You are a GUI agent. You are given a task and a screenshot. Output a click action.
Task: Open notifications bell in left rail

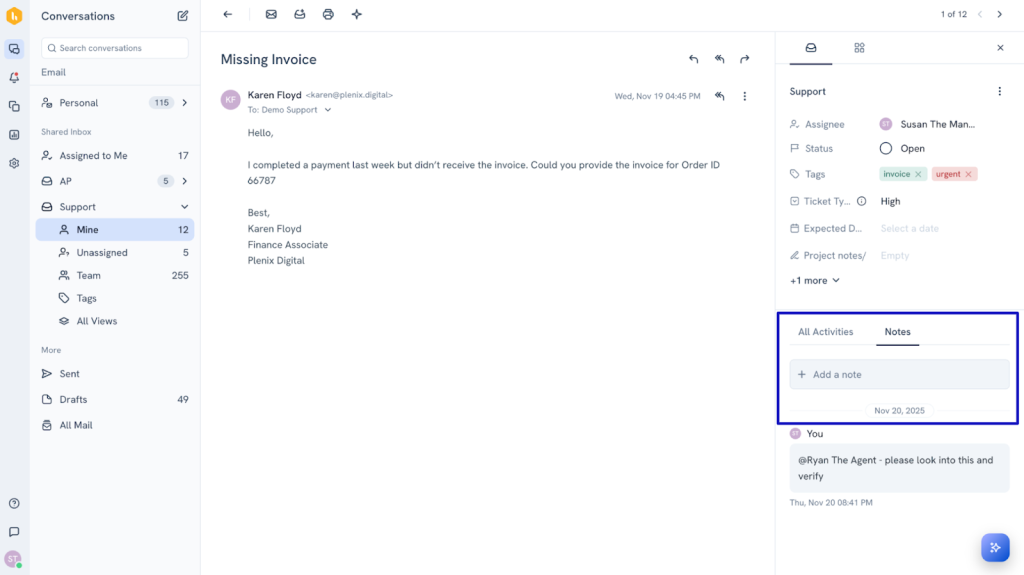(x=14, y=77)
